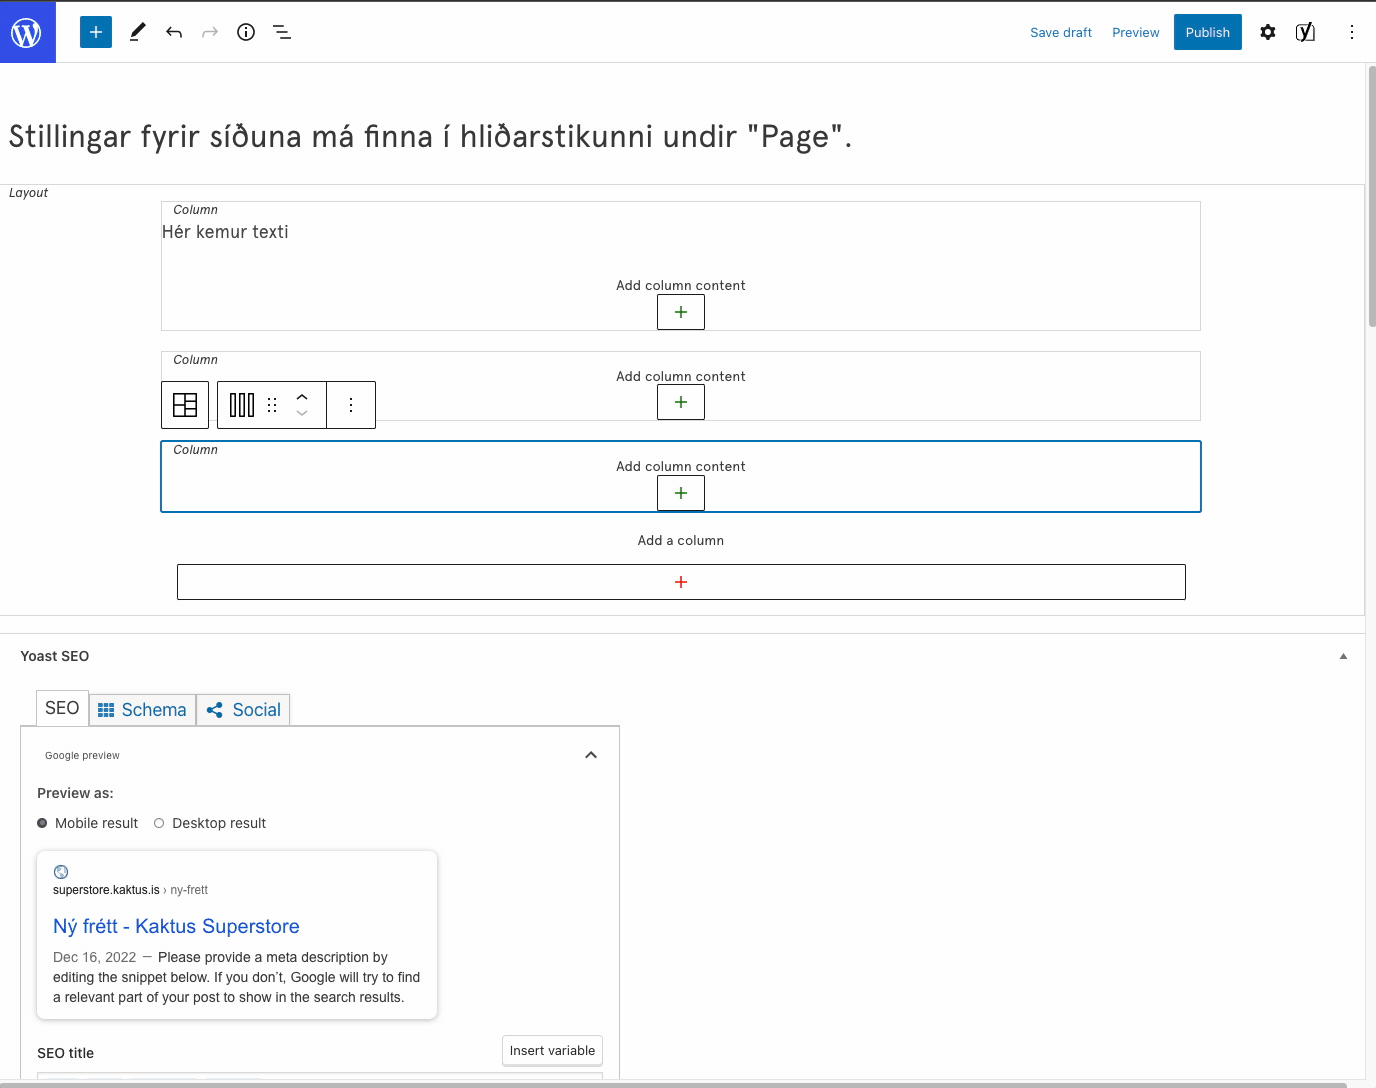This screenshot has height=1088, width=1376.
Task: Click the Add a column bar
Action: click(x=681, y=582)
